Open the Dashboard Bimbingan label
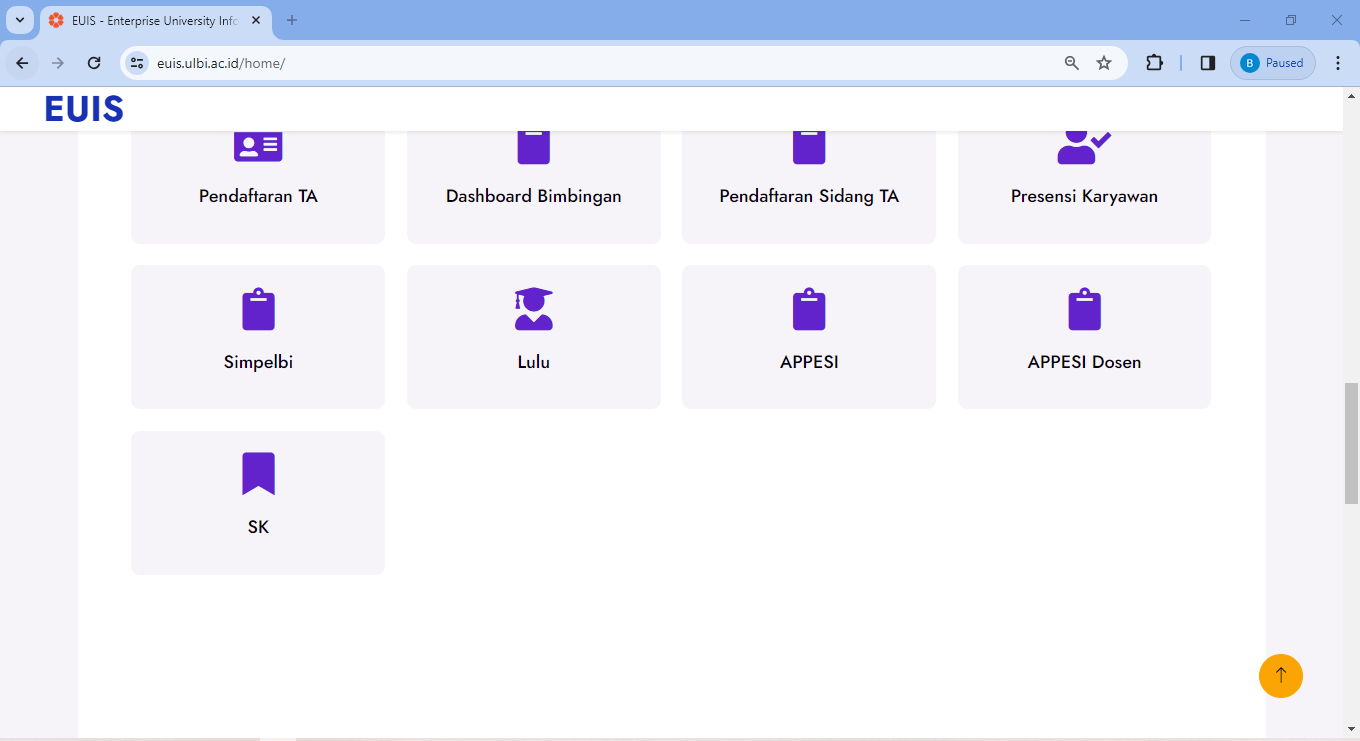 pos(534,196)
